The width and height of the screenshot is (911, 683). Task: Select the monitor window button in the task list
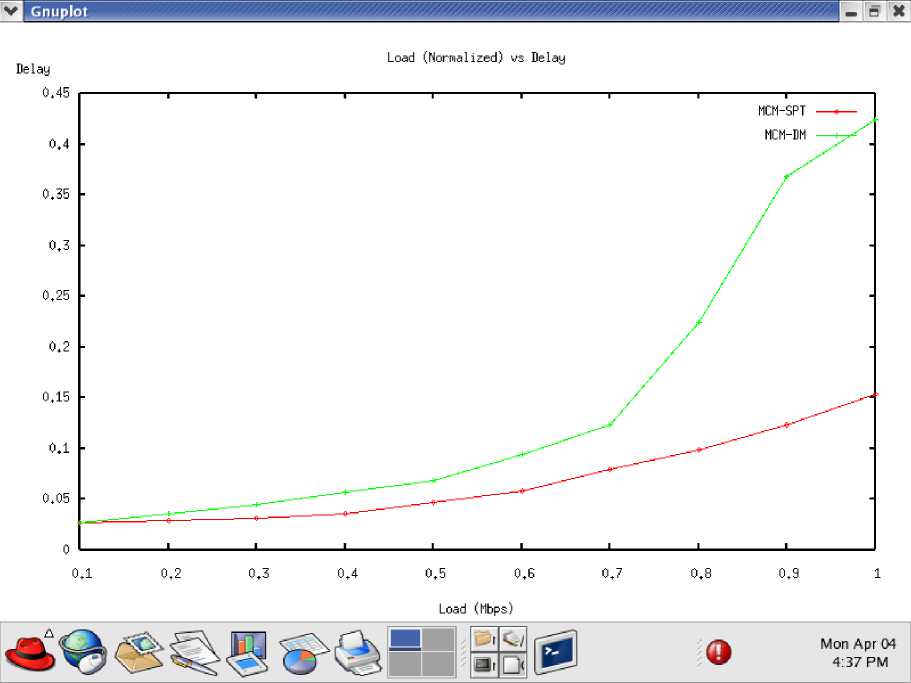point(484,664)
